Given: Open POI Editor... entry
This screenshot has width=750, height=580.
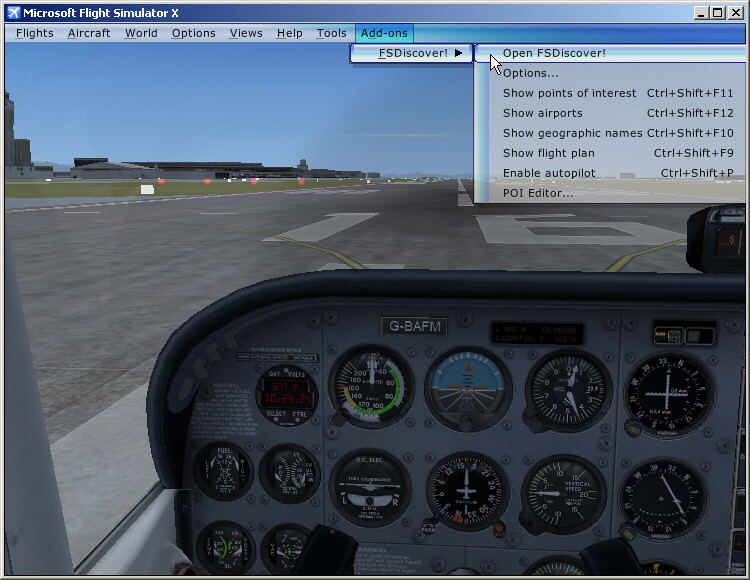Looking at the screenshot, I should [538, 193].
